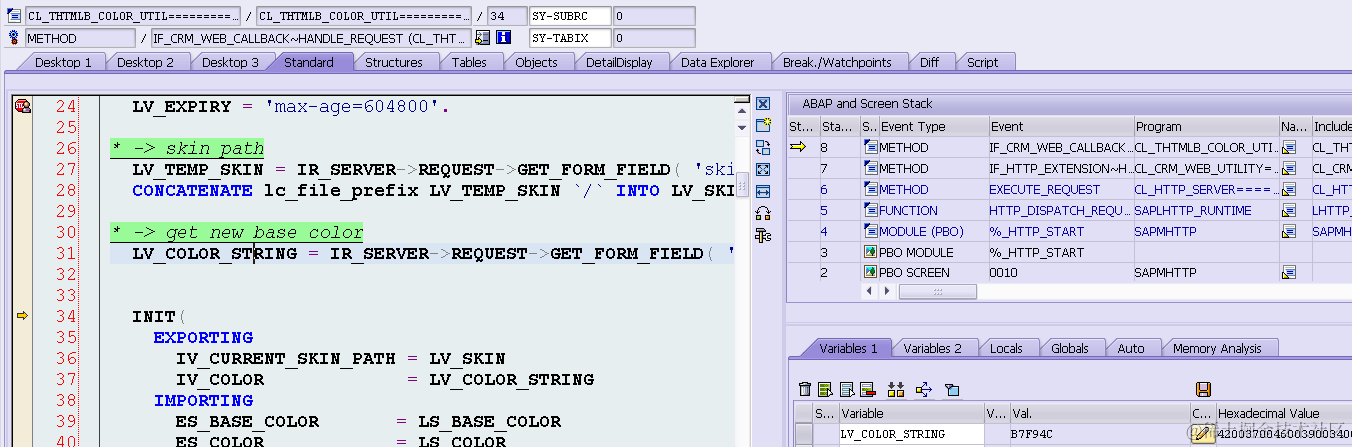Click the replace tool icon in vertical toolbar

pos(763,147)
